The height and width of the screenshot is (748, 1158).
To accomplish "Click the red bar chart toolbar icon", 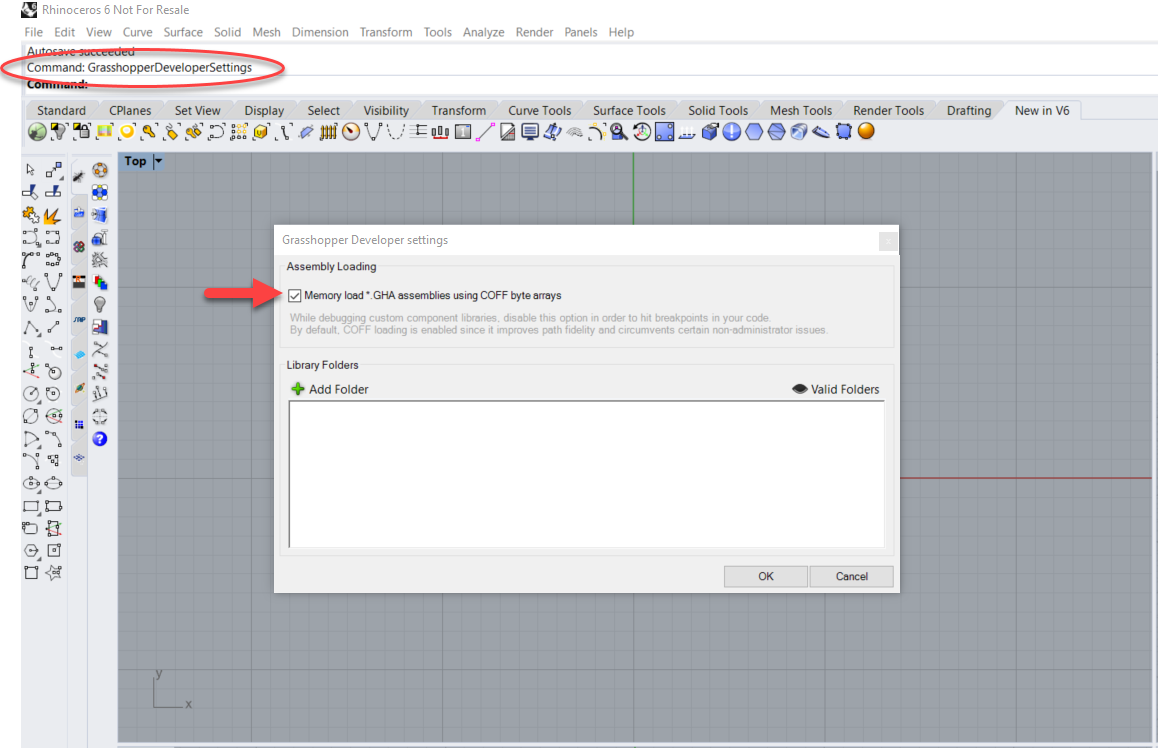I will coord(440,132).
